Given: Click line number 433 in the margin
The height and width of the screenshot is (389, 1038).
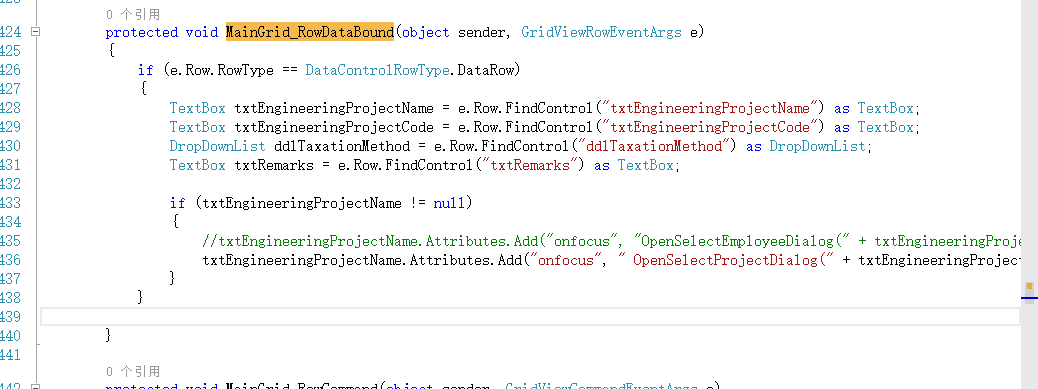Looking at the screenshot, I should (11, 202).
